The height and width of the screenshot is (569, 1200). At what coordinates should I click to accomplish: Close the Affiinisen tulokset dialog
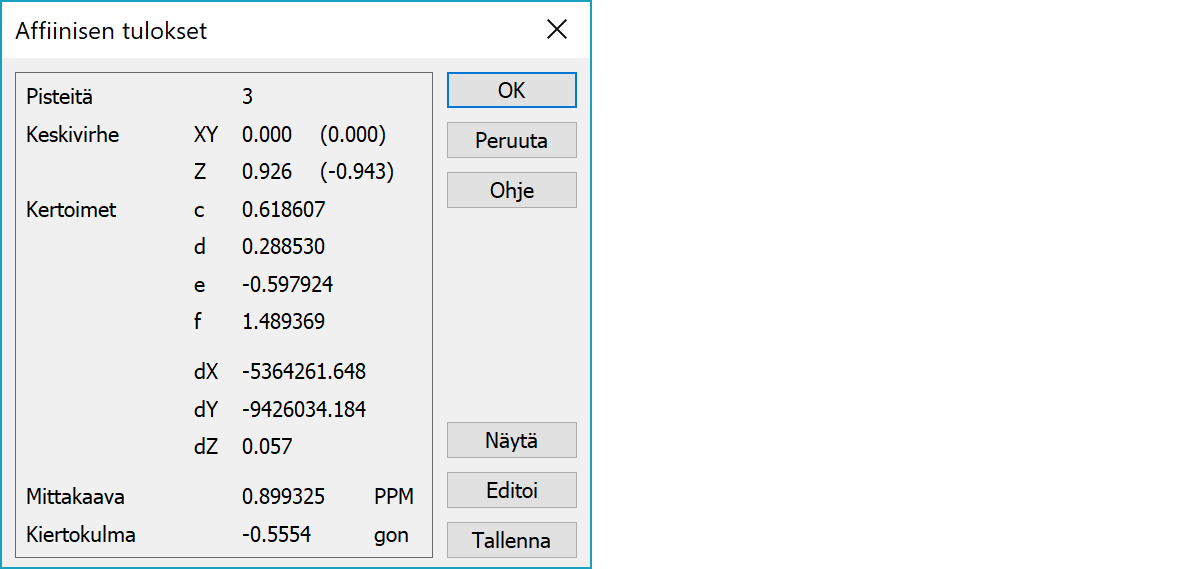click(557, 30)
